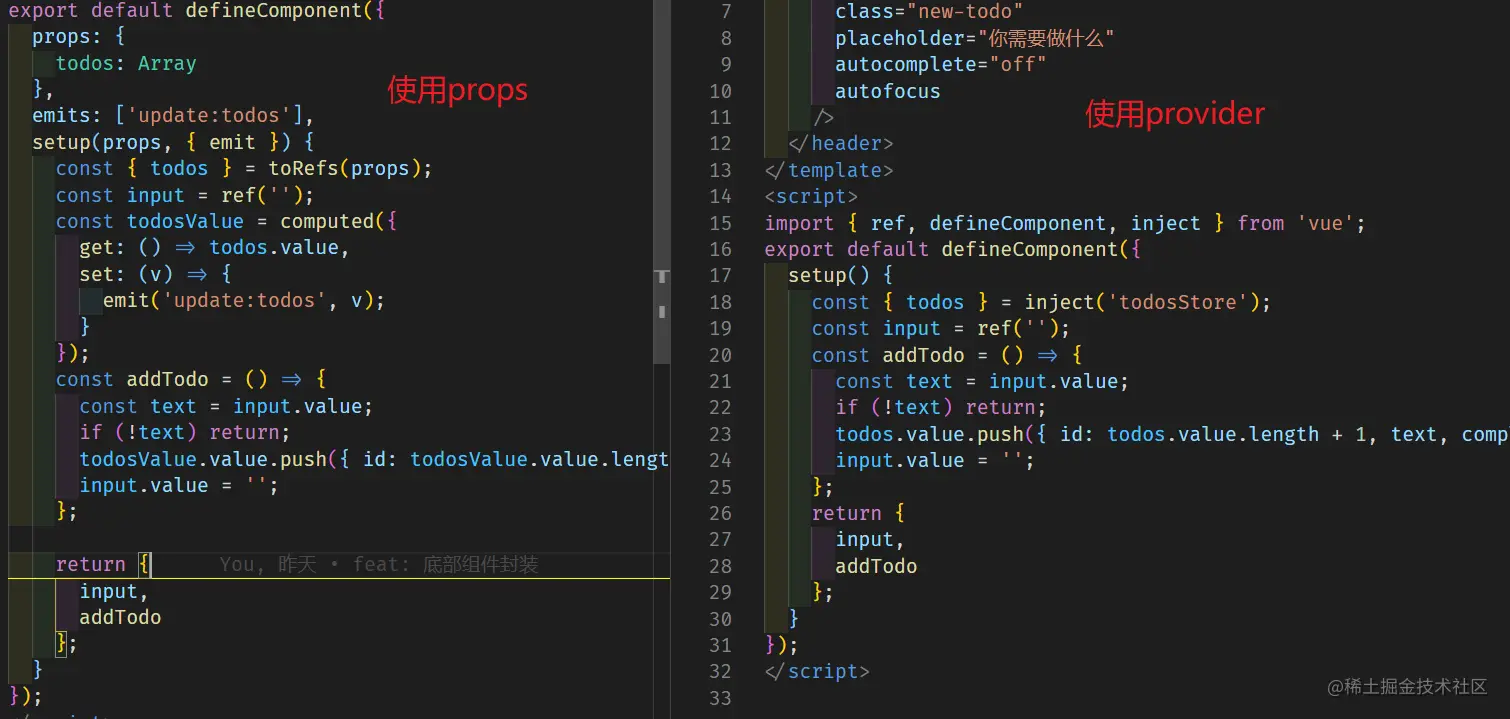The image size is (1510, 719).
Task: Click line number 30 in the gutter
Action: [720, 619]
